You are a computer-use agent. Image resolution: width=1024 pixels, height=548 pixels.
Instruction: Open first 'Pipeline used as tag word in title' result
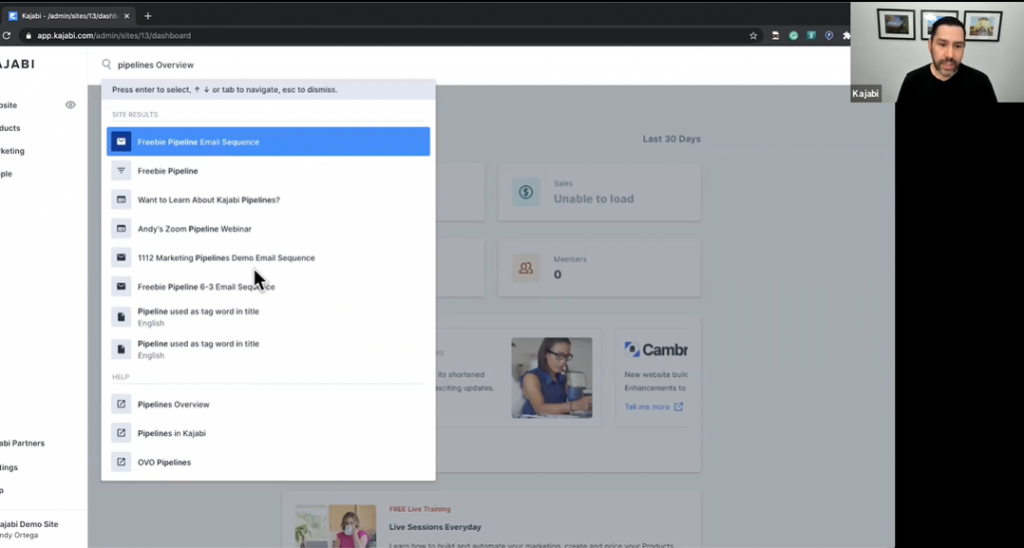click(x=268, y=317)
